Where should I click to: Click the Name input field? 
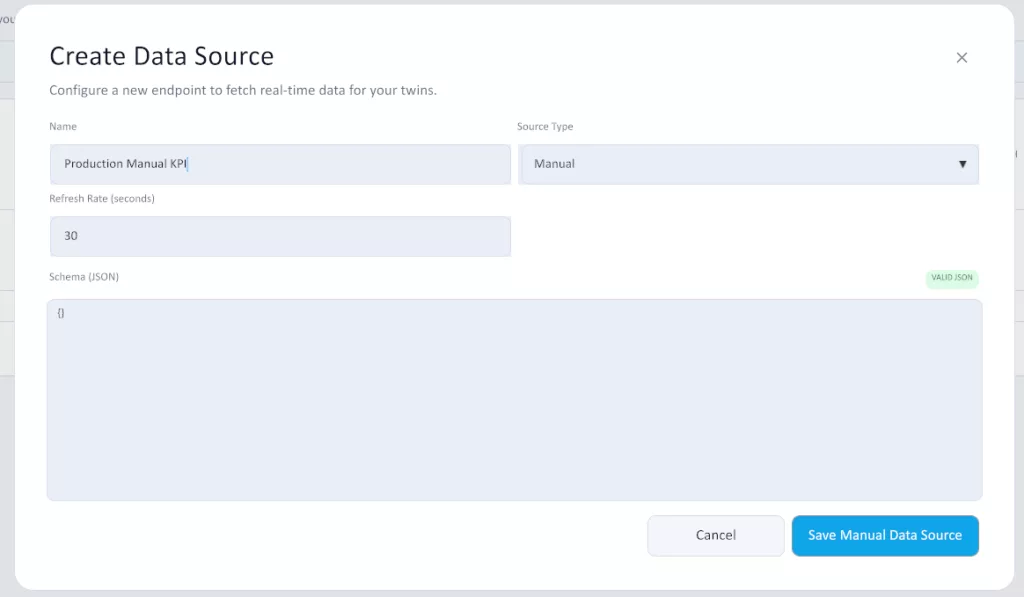coord(280,164)
